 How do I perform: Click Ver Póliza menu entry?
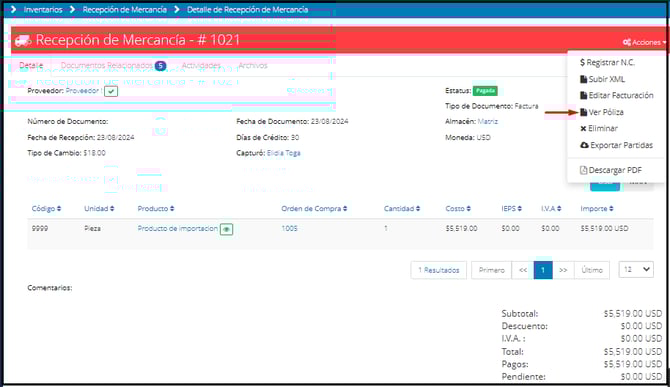click(602, 112)
